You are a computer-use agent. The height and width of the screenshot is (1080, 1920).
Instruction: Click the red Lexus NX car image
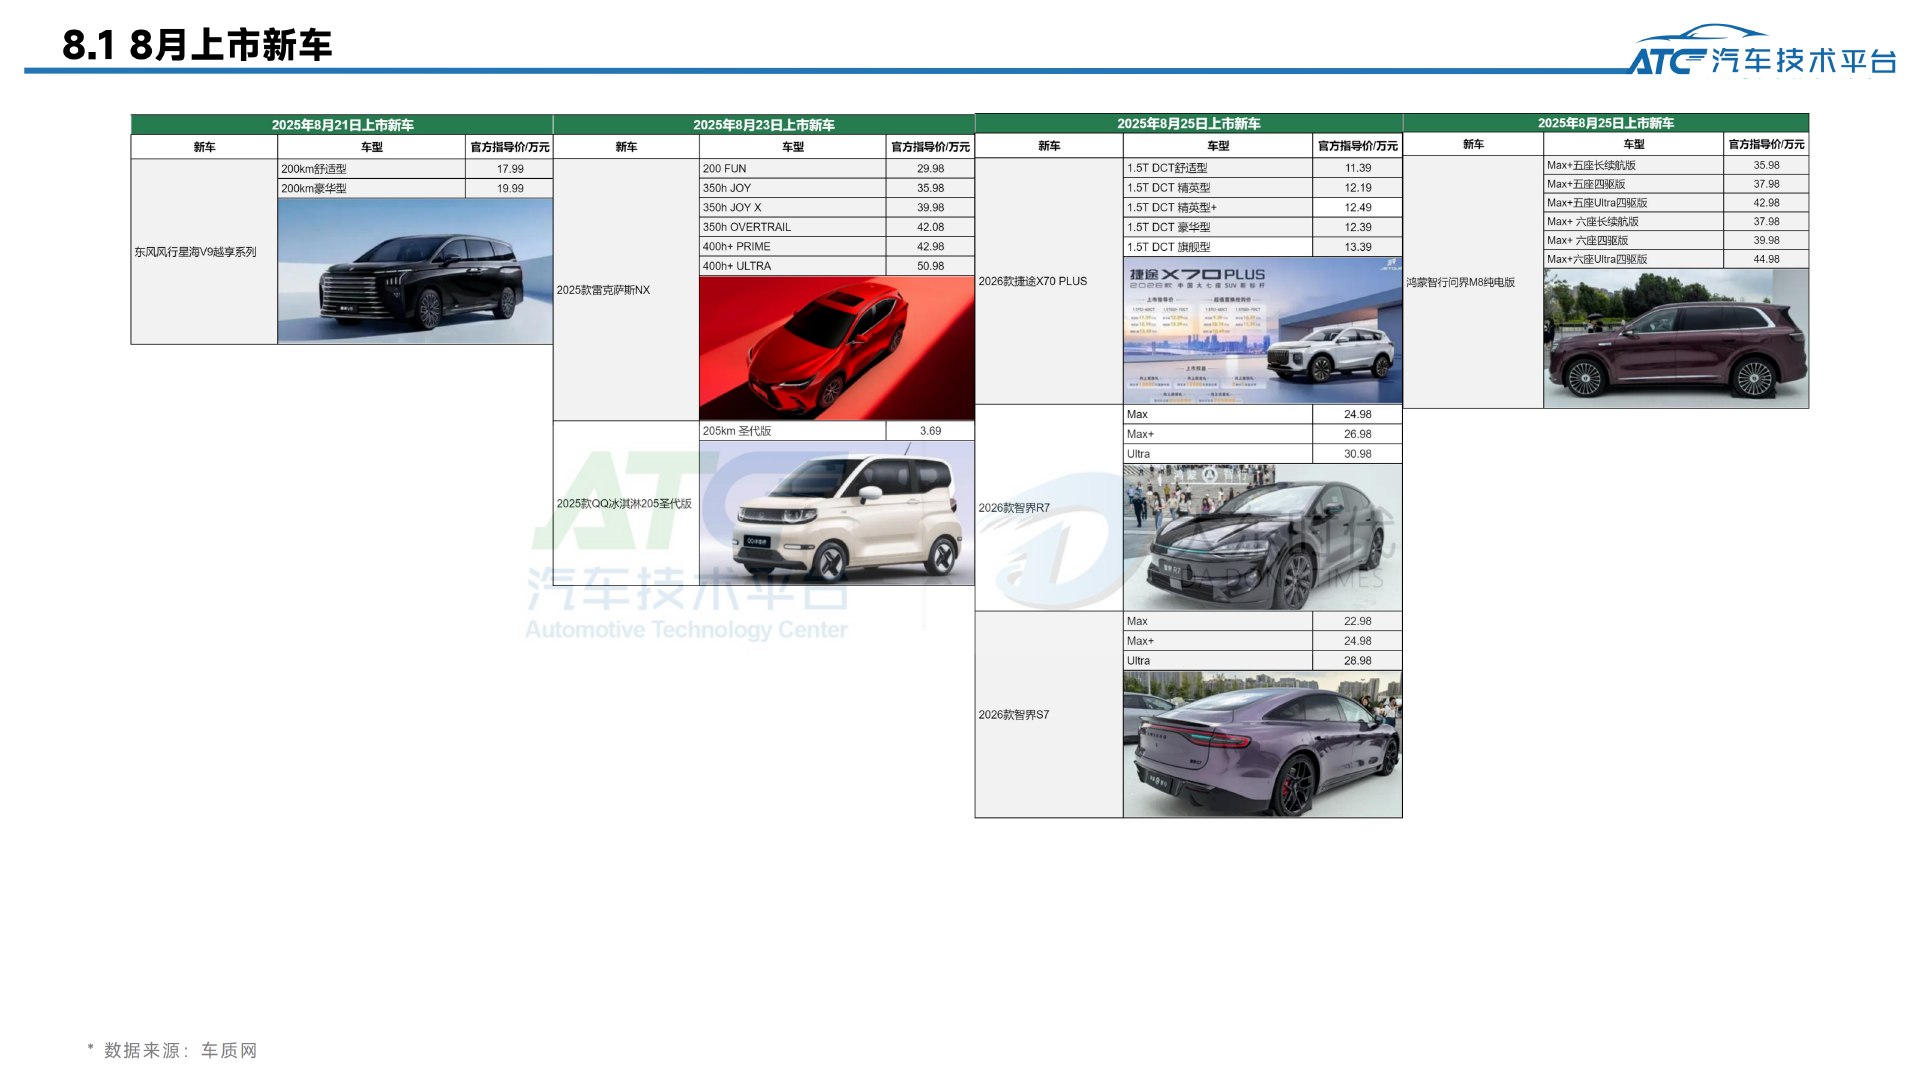(x=836, y=348)
